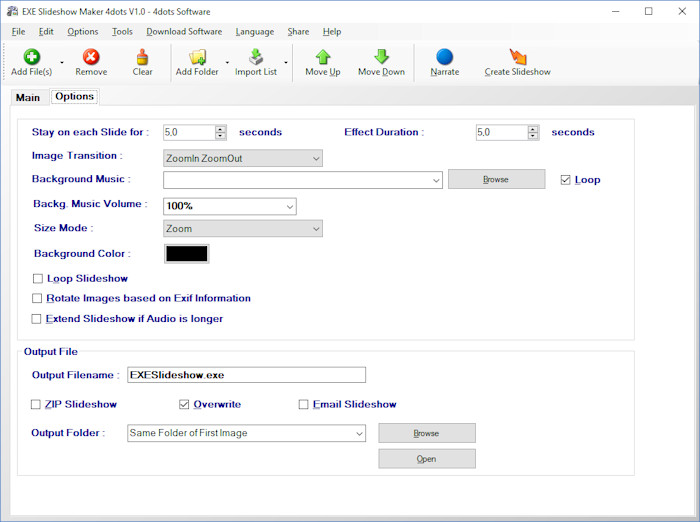This screenshot has height=522, width=700.
Task: Open the Add File(s) dropdown arrow
Action: [x=62, y=63]
